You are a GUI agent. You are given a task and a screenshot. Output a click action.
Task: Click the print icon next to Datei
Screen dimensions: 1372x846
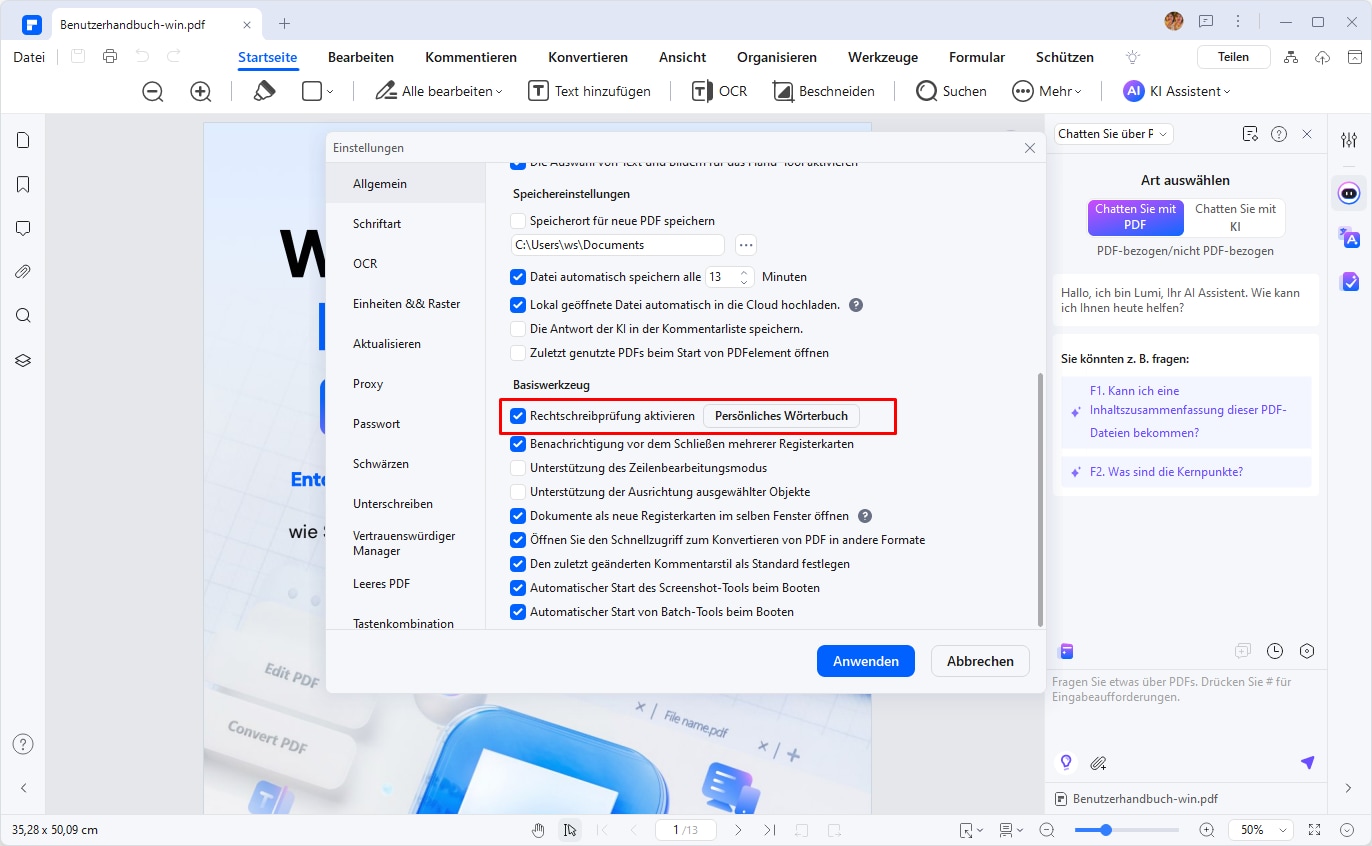(110, 57)
